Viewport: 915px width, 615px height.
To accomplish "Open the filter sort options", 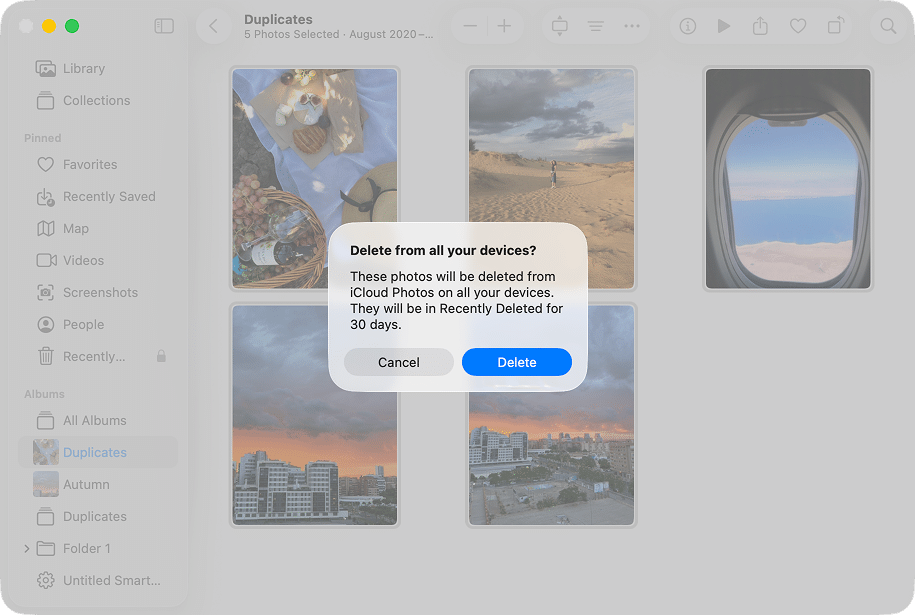I will 596,26.
